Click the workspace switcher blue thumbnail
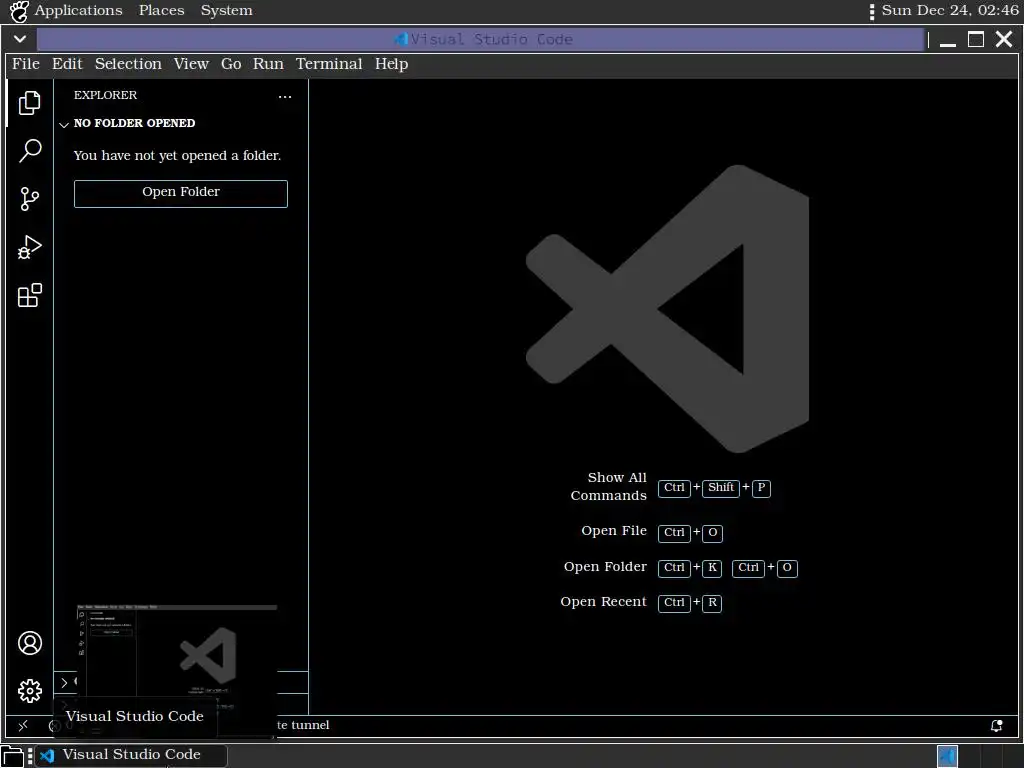Image resolution: width=1024 pixels, height=768 pixels. pos(948,756)
